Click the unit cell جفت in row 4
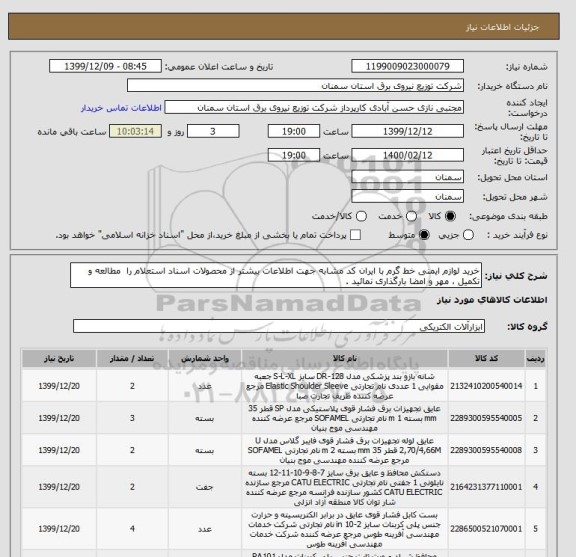The image size is (576, 557). [x=205, y=487]
